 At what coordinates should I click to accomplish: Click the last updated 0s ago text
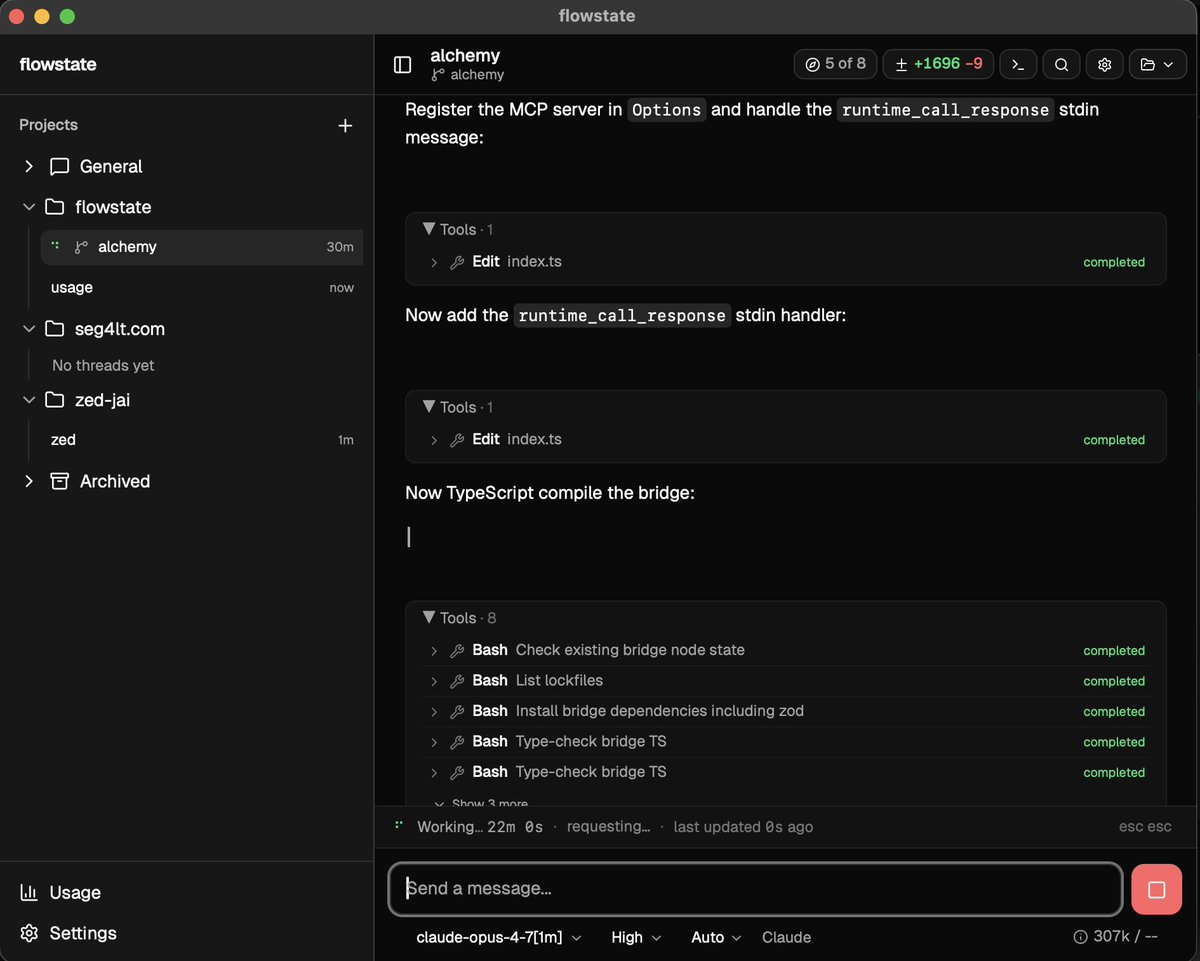point(743,827)
